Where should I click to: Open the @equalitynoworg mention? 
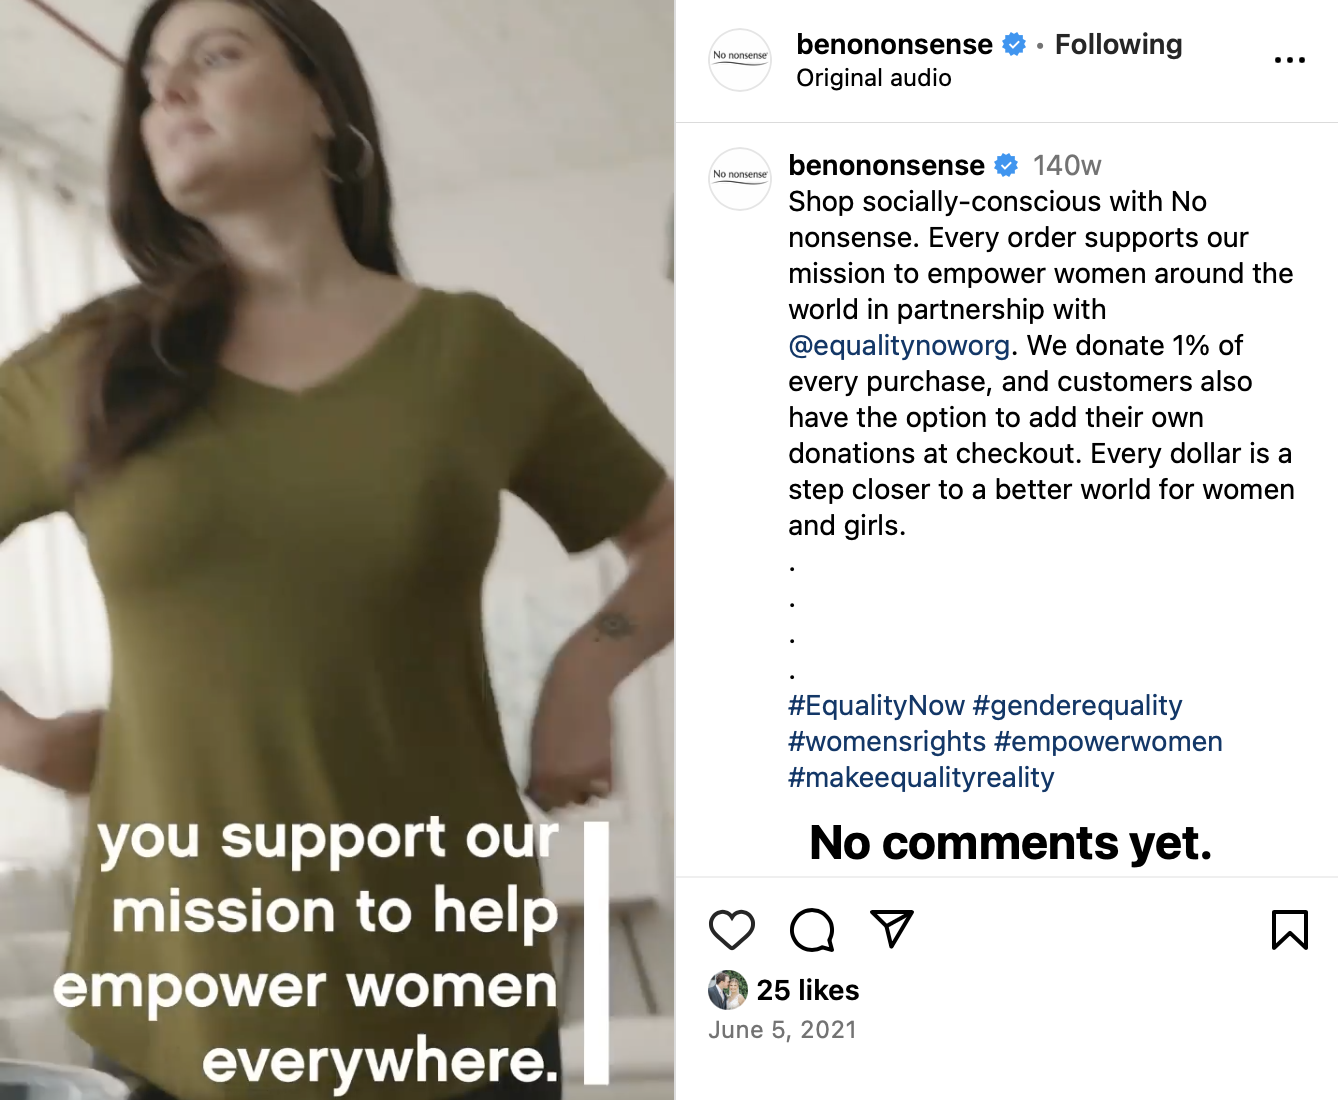(x=899, y=346)
